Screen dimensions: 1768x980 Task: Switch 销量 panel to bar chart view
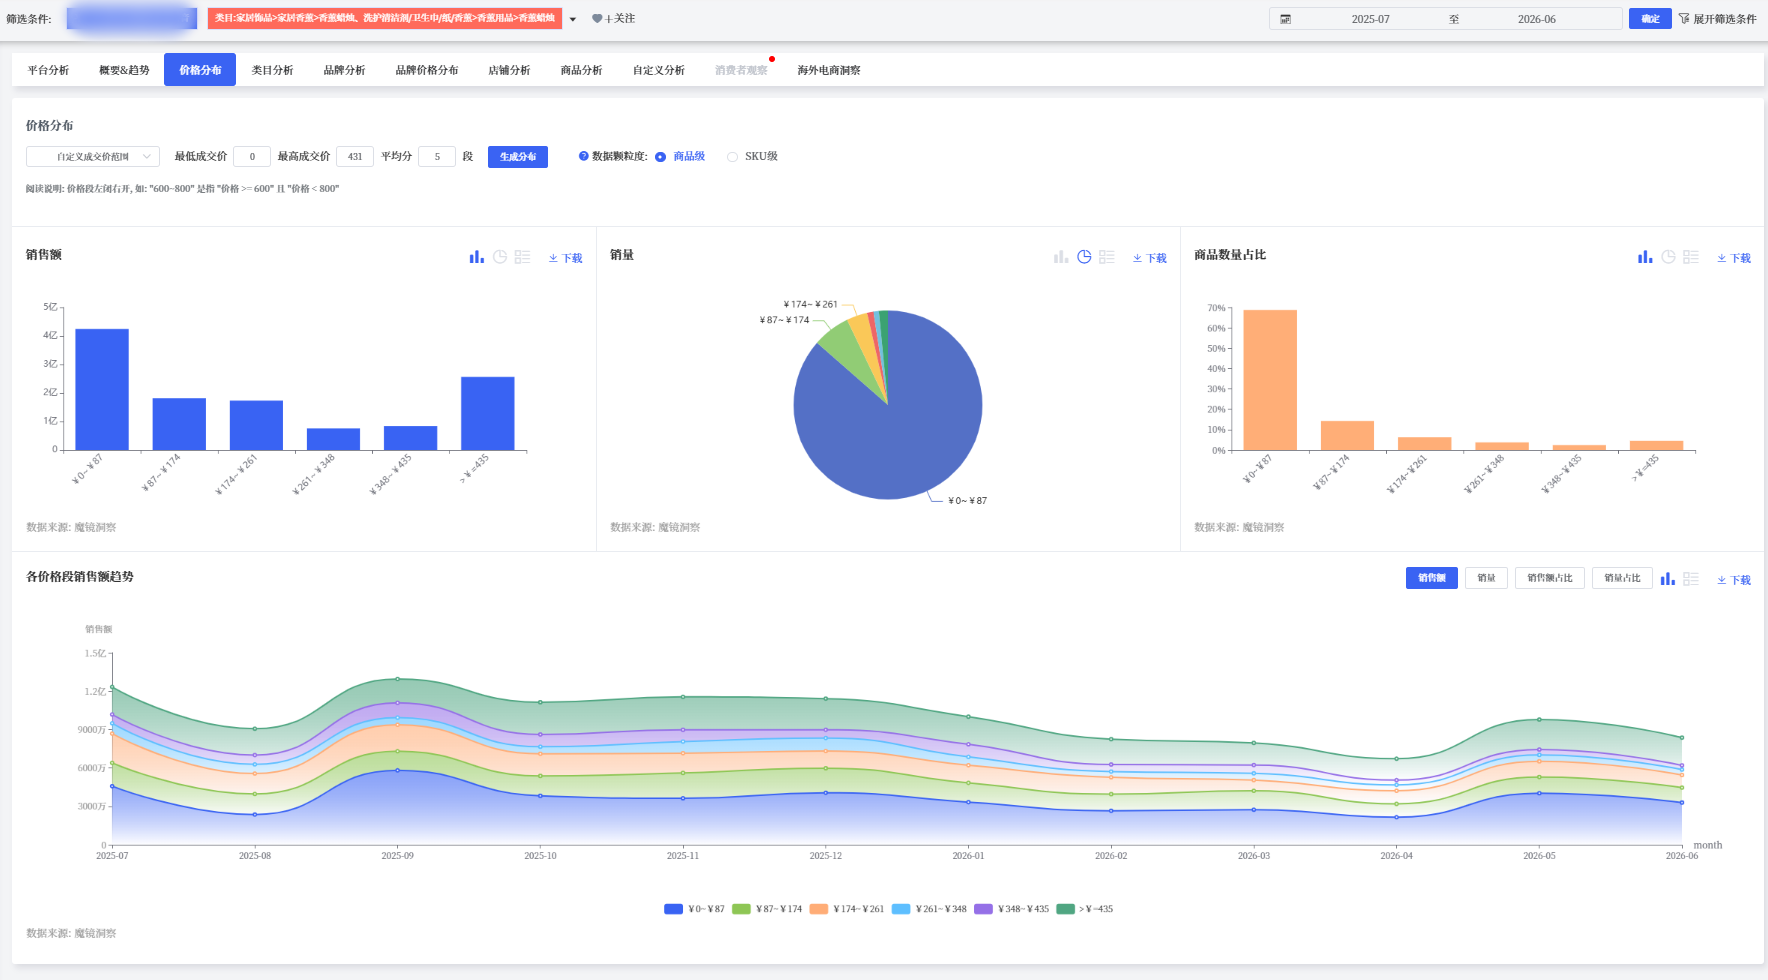coord(1061,257)
